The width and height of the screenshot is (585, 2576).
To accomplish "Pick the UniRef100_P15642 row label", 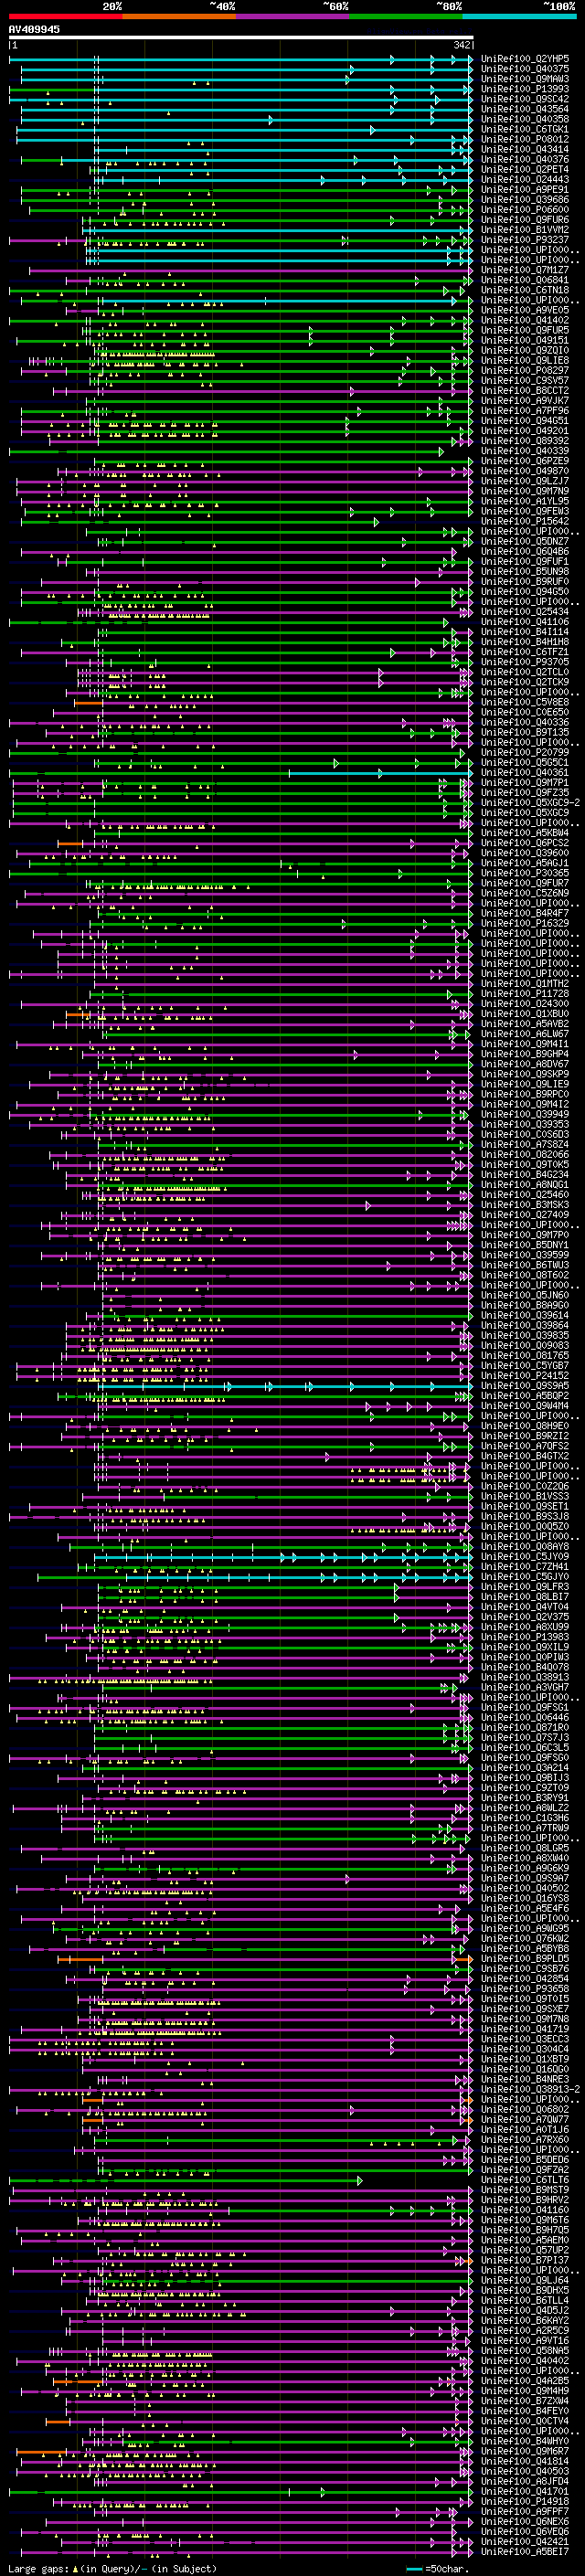I will tap(525, 522).
